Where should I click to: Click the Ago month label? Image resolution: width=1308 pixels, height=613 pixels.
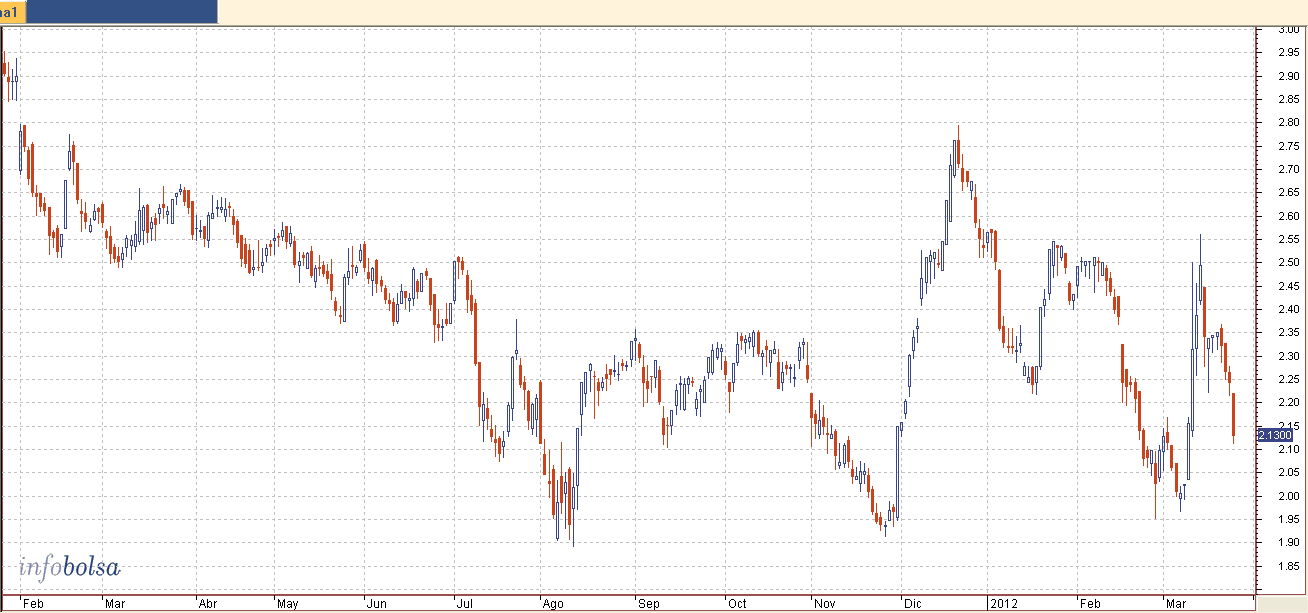tap(552, 604)
